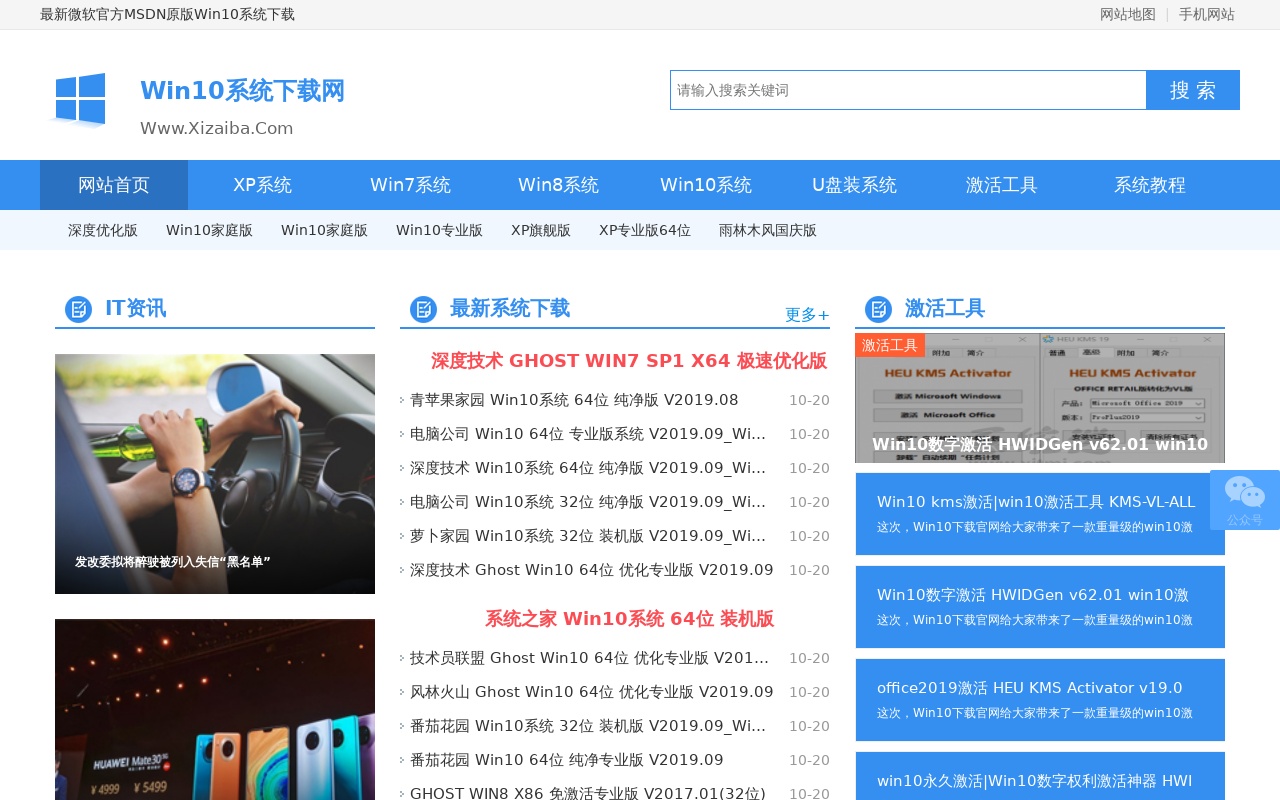The width and height of the screenshot is (1280, 800).
Task: Select the 深度优化版 sub-nav link
Action: coord(103,230)
